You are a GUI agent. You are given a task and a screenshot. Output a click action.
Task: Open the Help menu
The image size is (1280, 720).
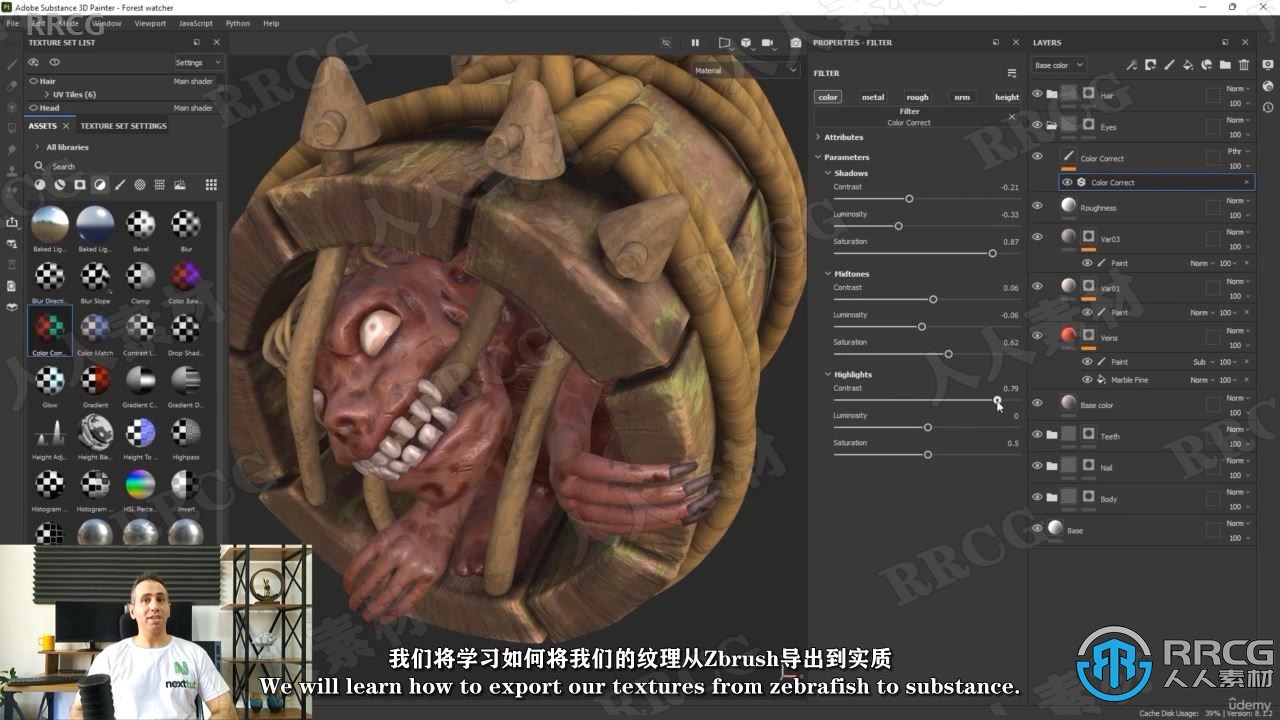pyautogui.click(x=271, y=23)
